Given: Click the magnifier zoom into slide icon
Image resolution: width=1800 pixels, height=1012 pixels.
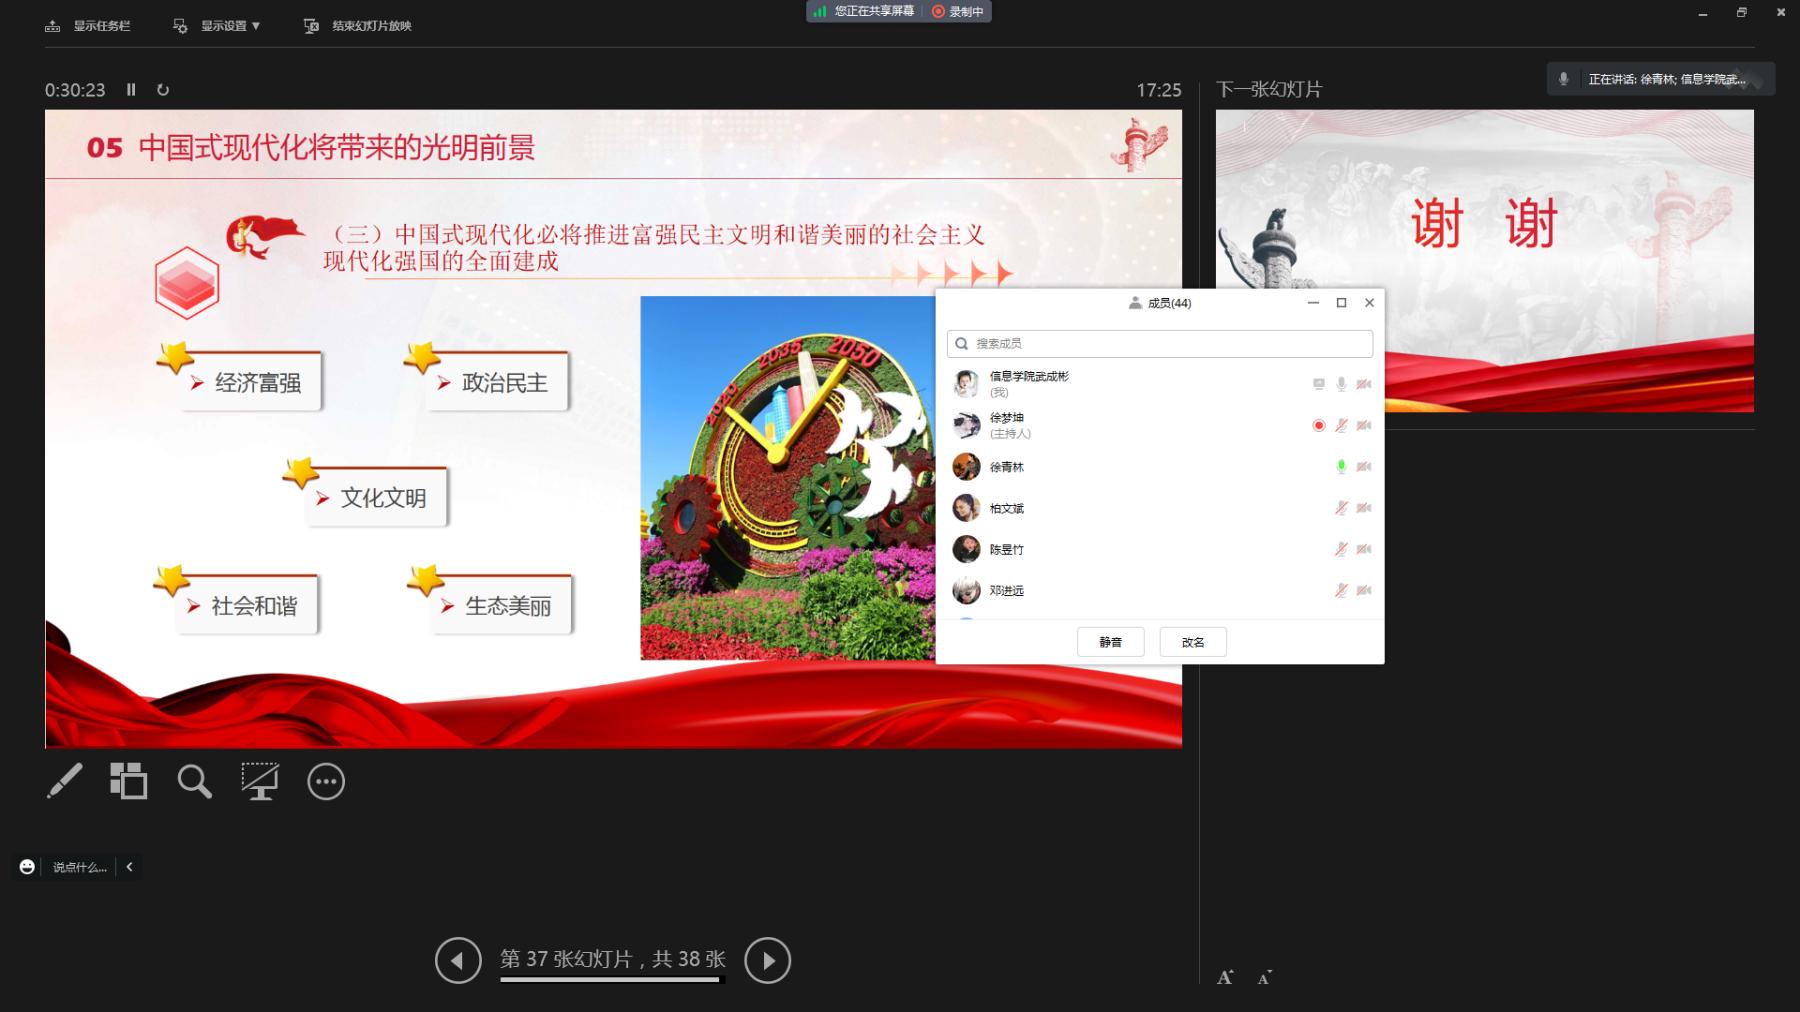Looking at the screenshot, I should tap(194, 781).
